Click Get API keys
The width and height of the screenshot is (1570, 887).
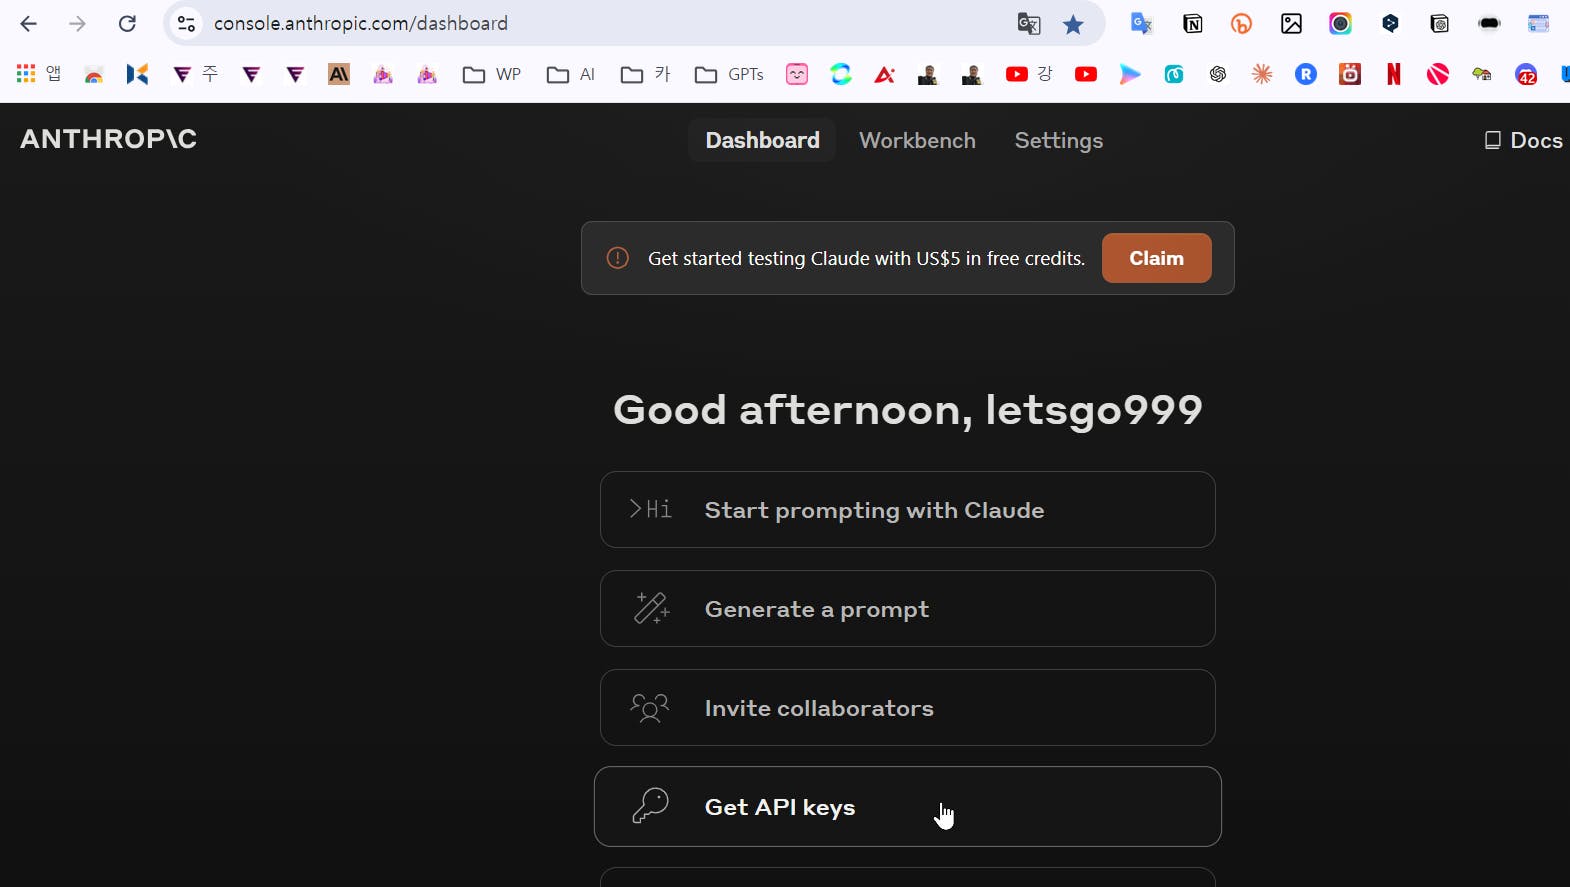point(907,807)
